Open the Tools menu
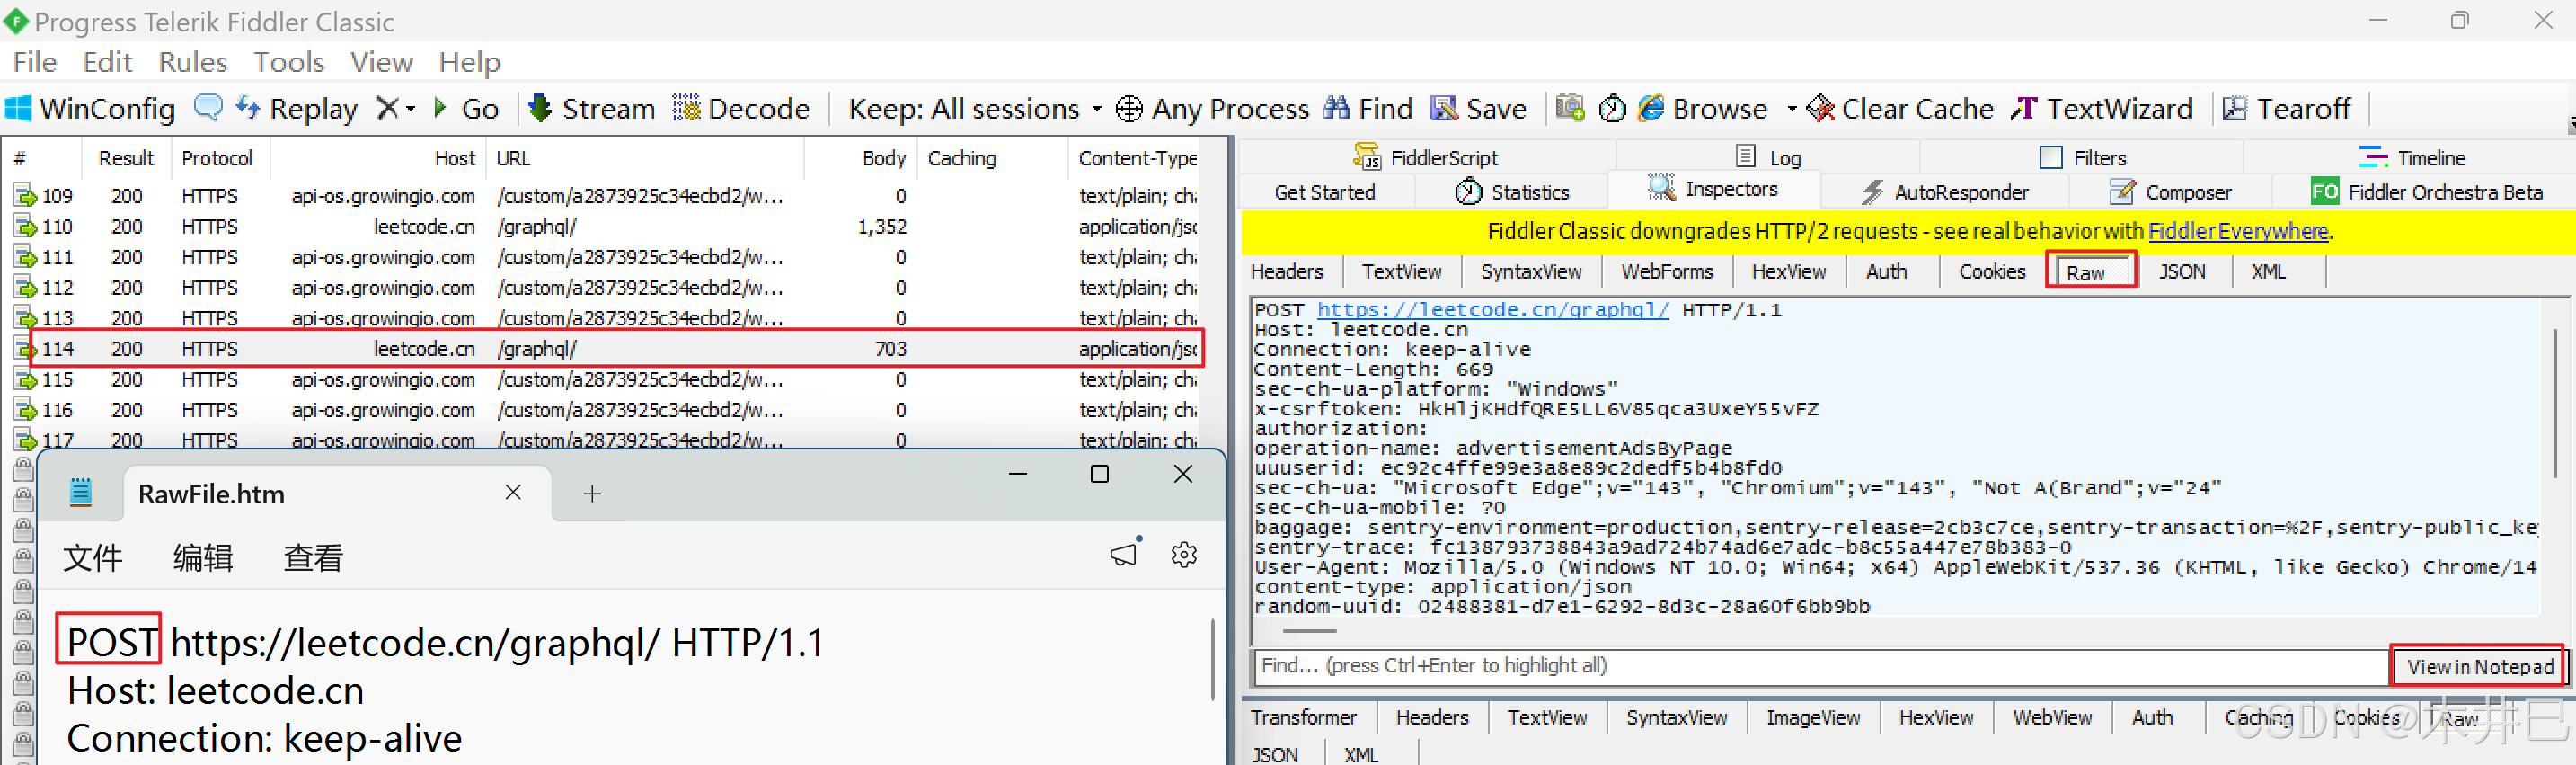2576x765 pixels. (x=289, y=62)
